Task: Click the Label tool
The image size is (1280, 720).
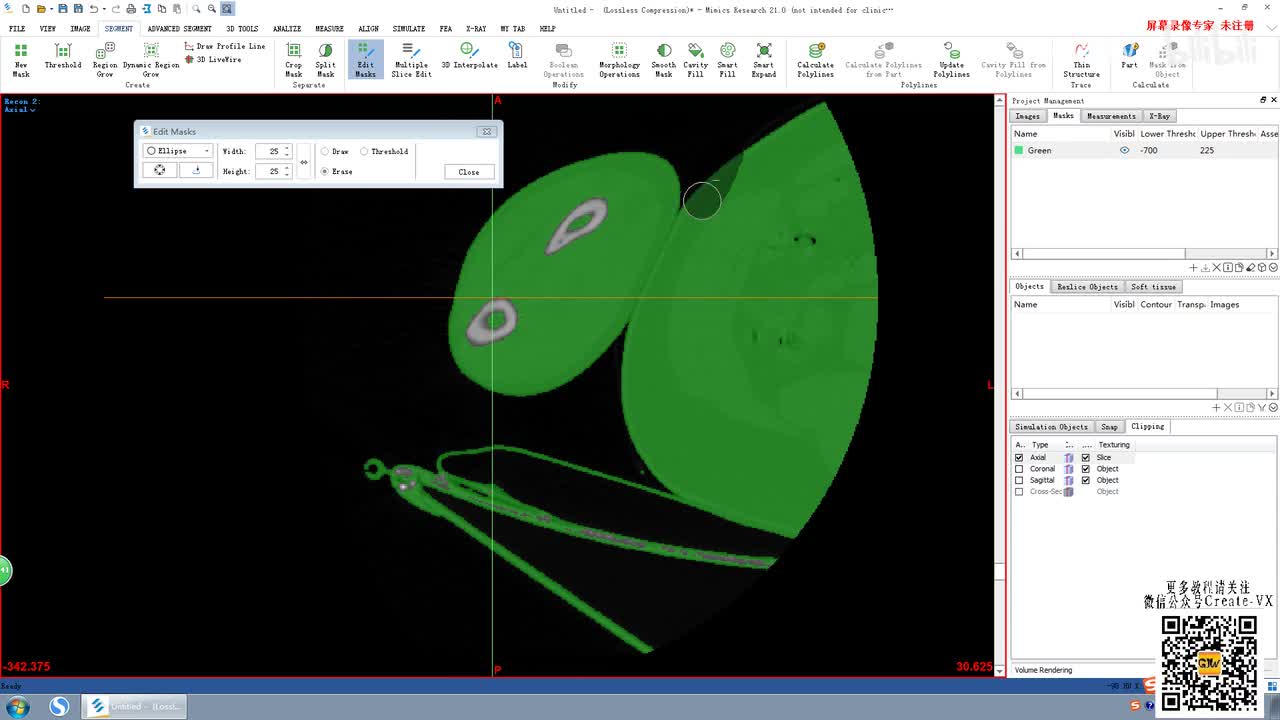Action: (517, 56)
